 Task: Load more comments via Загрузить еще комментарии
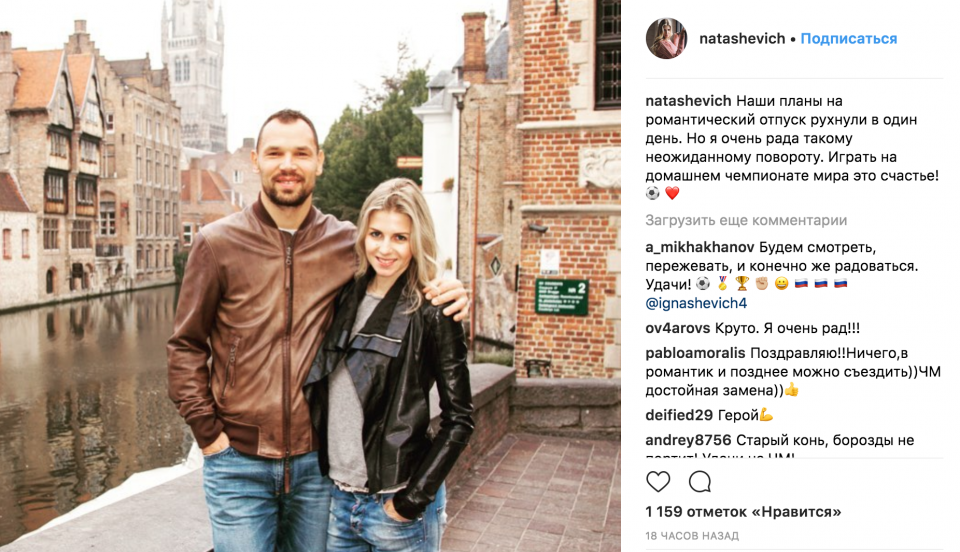(746, 220)
